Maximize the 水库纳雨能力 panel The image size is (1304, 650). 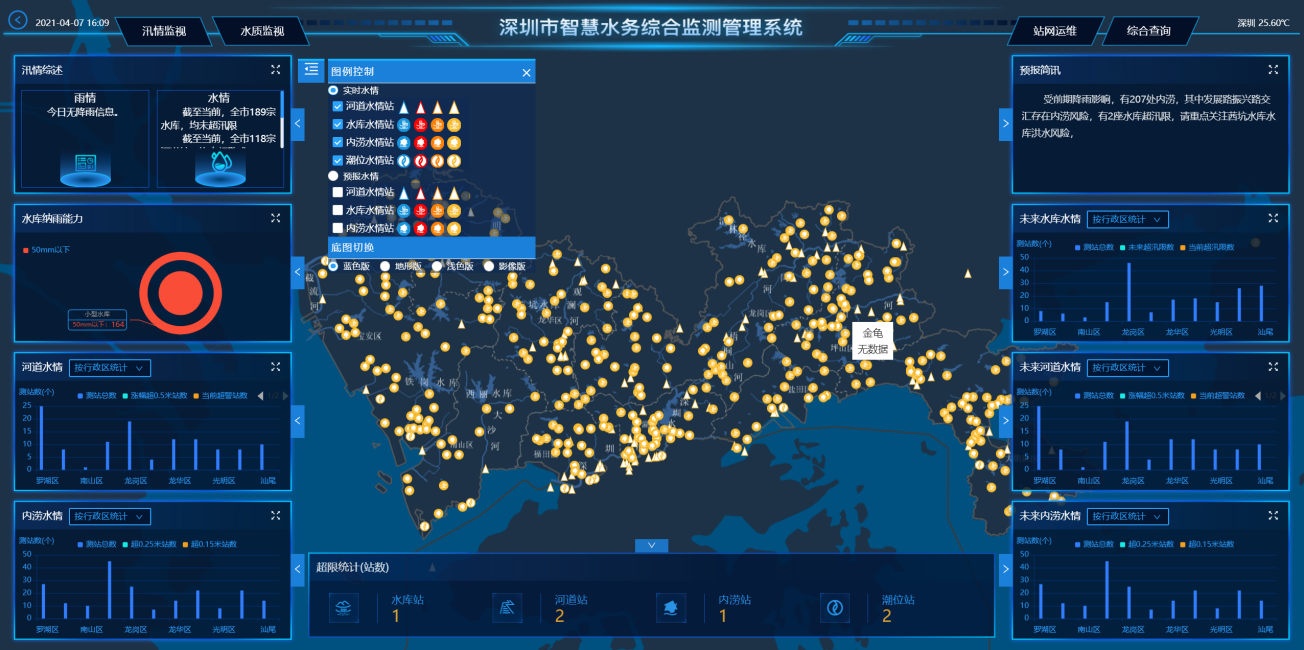275,217
